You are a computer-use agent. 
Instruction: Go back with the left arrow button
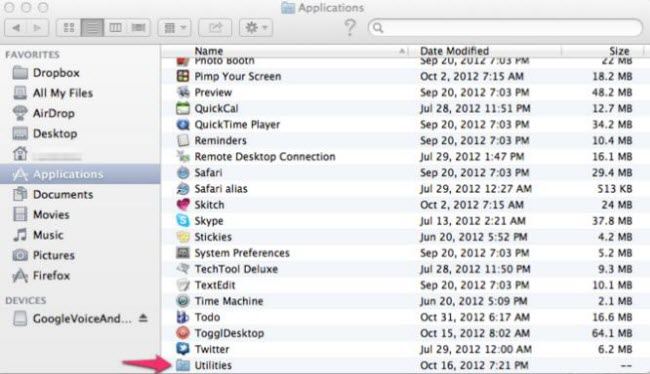pos(16,28)
